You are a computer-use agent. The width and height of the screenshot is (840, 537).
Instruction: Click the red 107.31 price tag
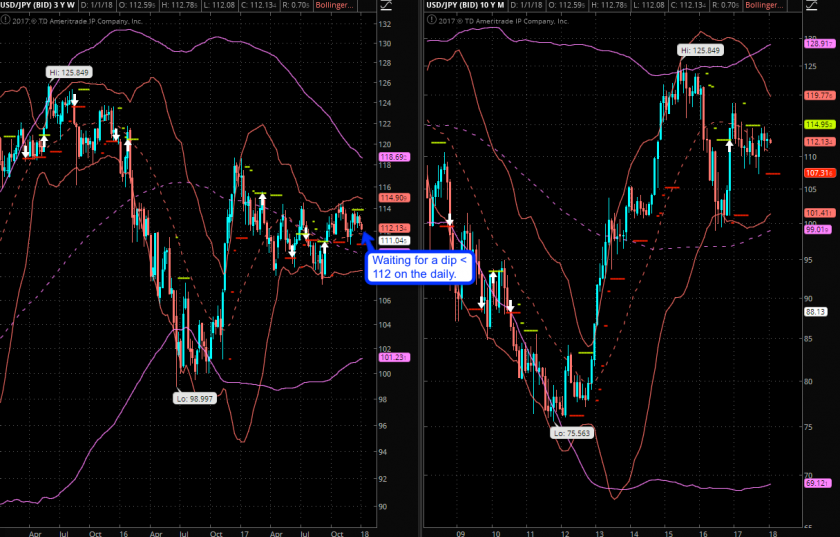pos(819,172)
